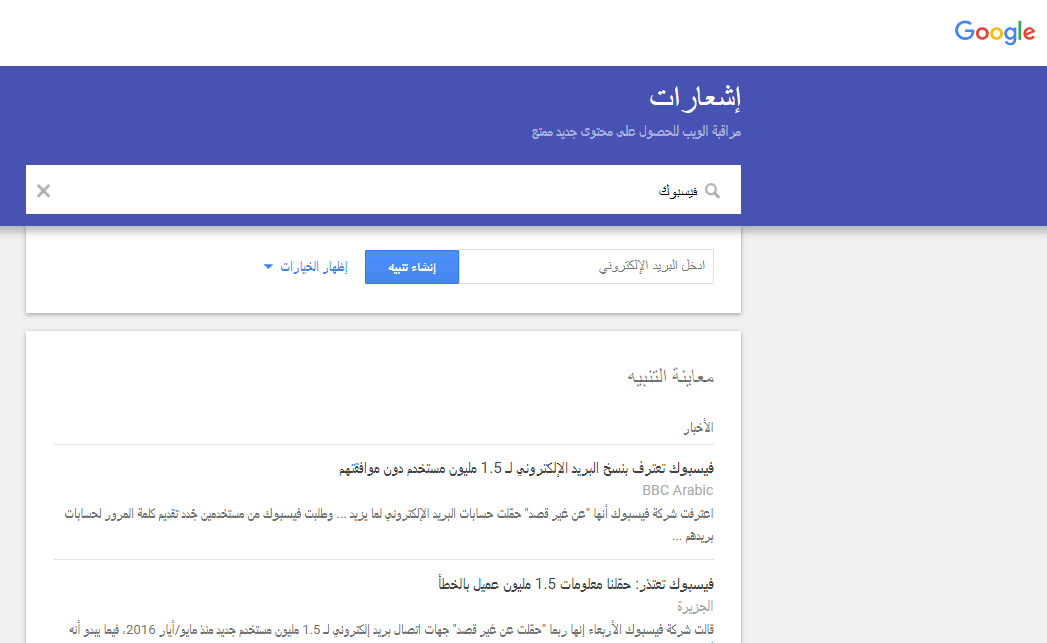The image size is (1047, 643).
Task: Click the Google logo
Action: pyautogui.click(x=994, y=32)
